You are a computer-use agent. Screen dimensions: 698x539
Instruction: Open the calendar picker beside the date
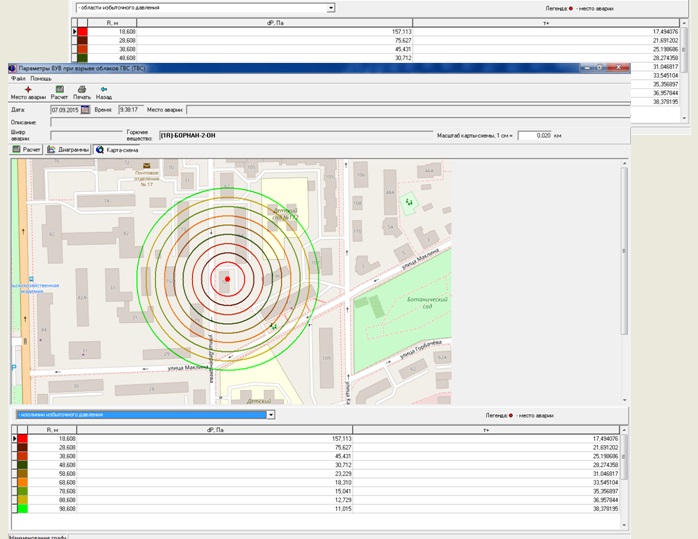85,109
